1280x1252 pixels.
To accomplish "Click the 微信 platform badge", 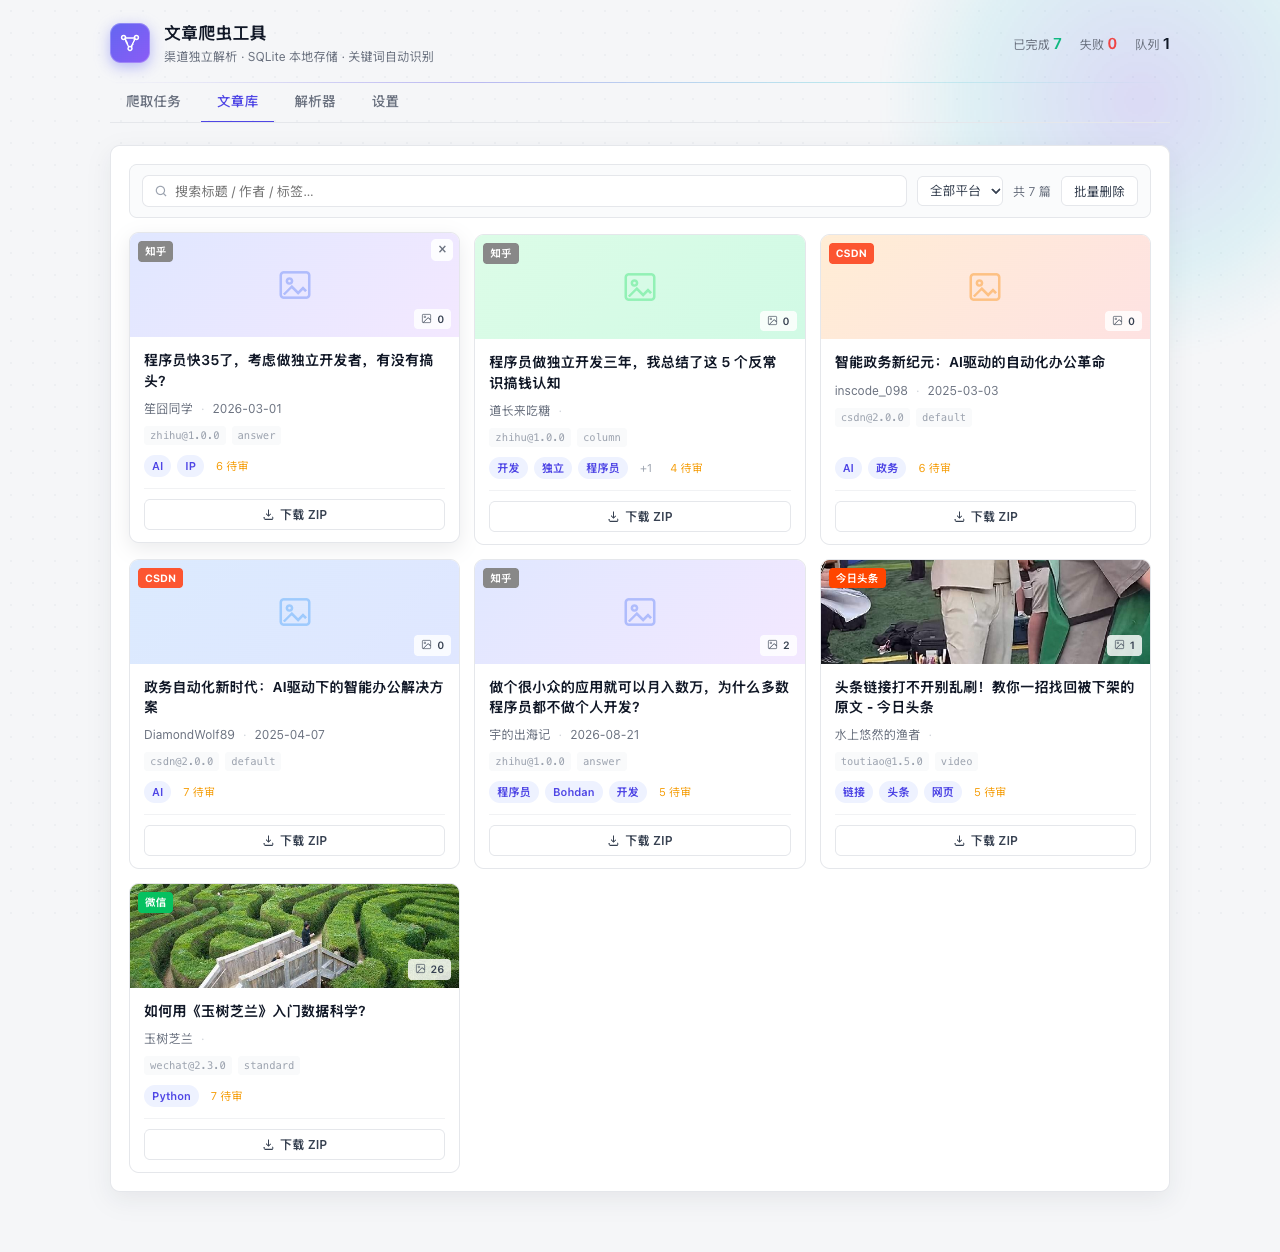I will (x=156, y=902).
